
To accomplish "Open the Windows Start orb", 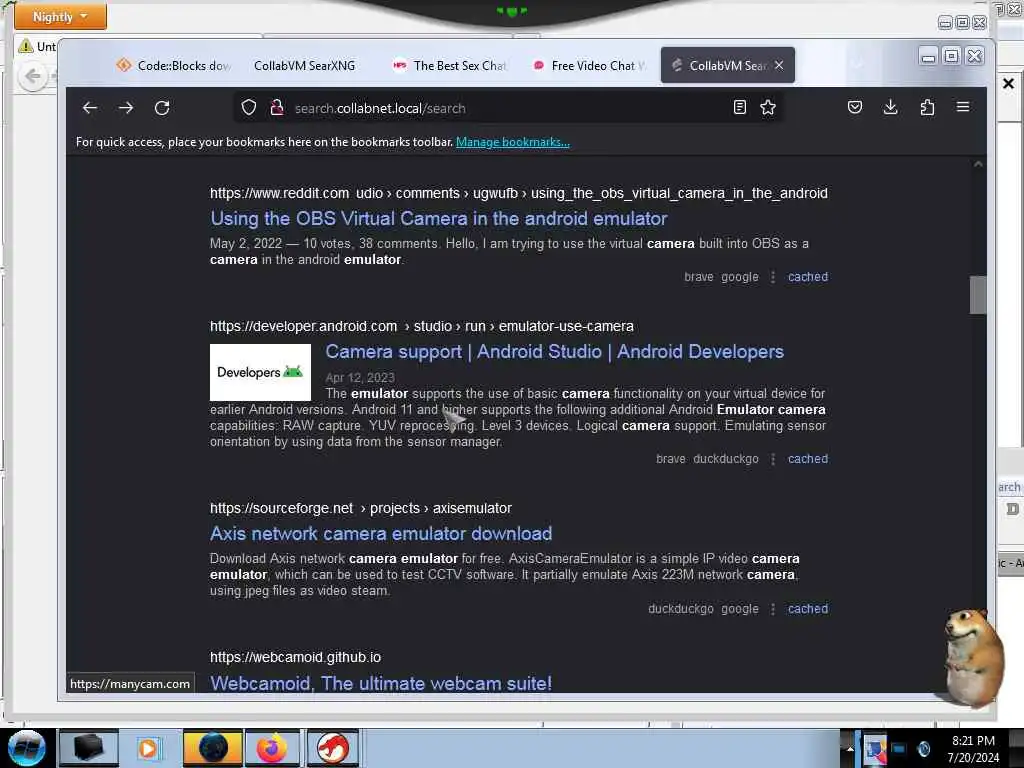I will tap(27, 748).
